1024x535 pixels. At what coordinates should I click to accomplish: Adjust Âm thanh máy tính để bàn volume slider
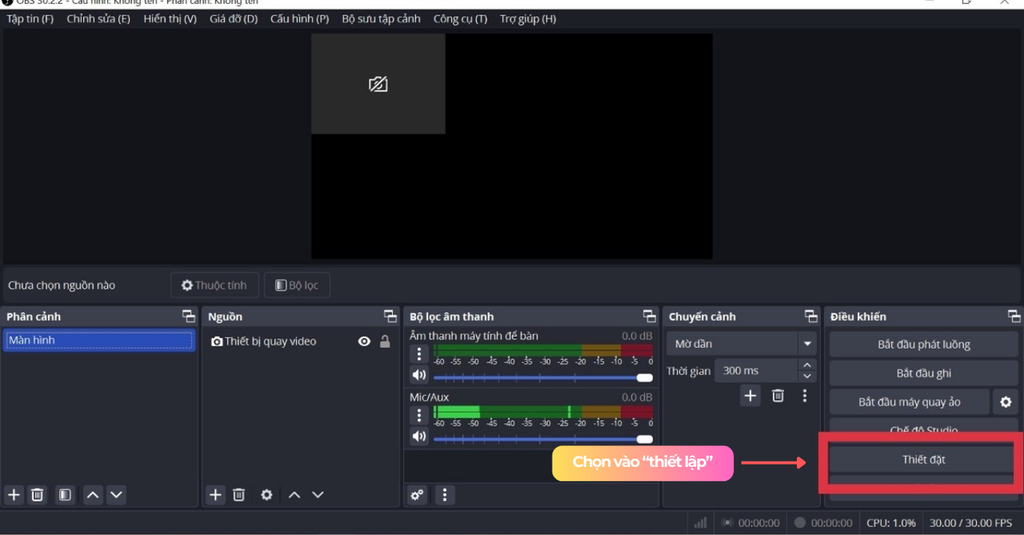(543, 378)
